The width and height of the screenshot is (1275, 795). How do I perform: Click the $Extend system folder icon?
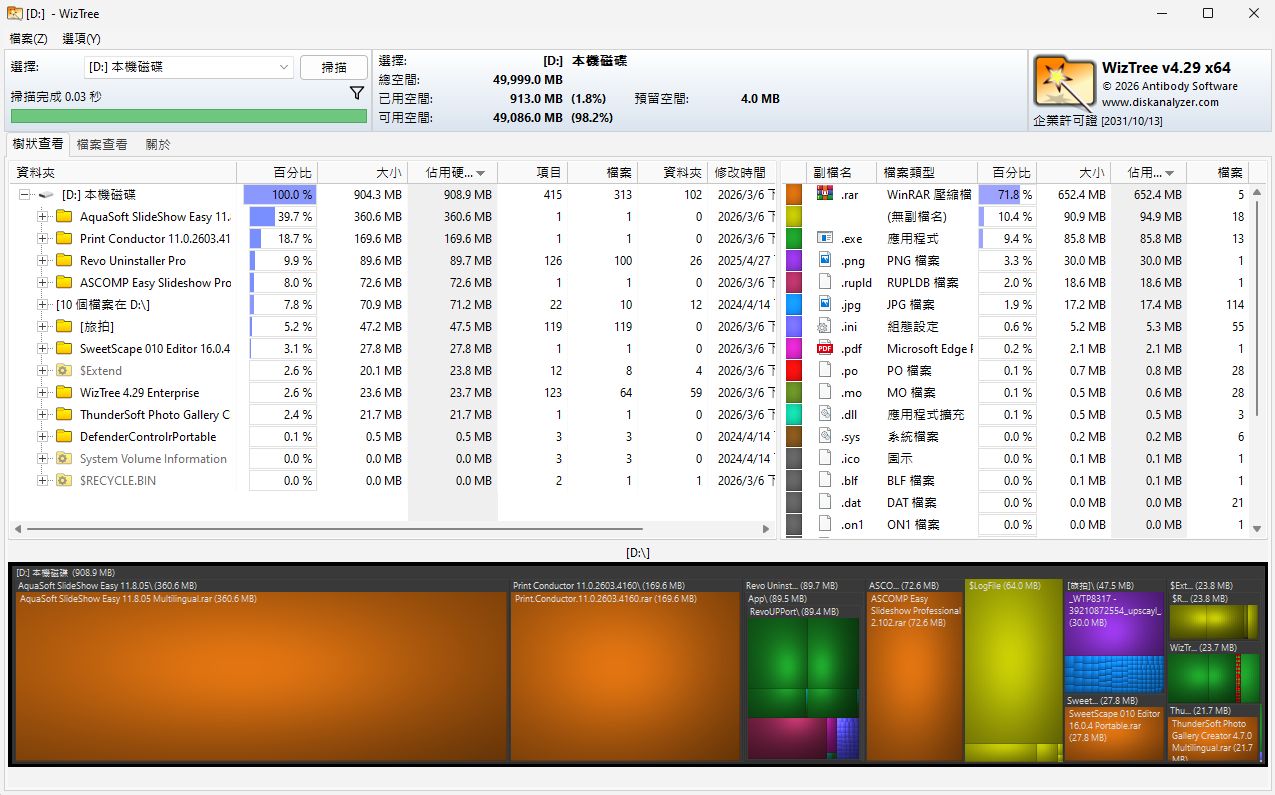tap(64, 371)
